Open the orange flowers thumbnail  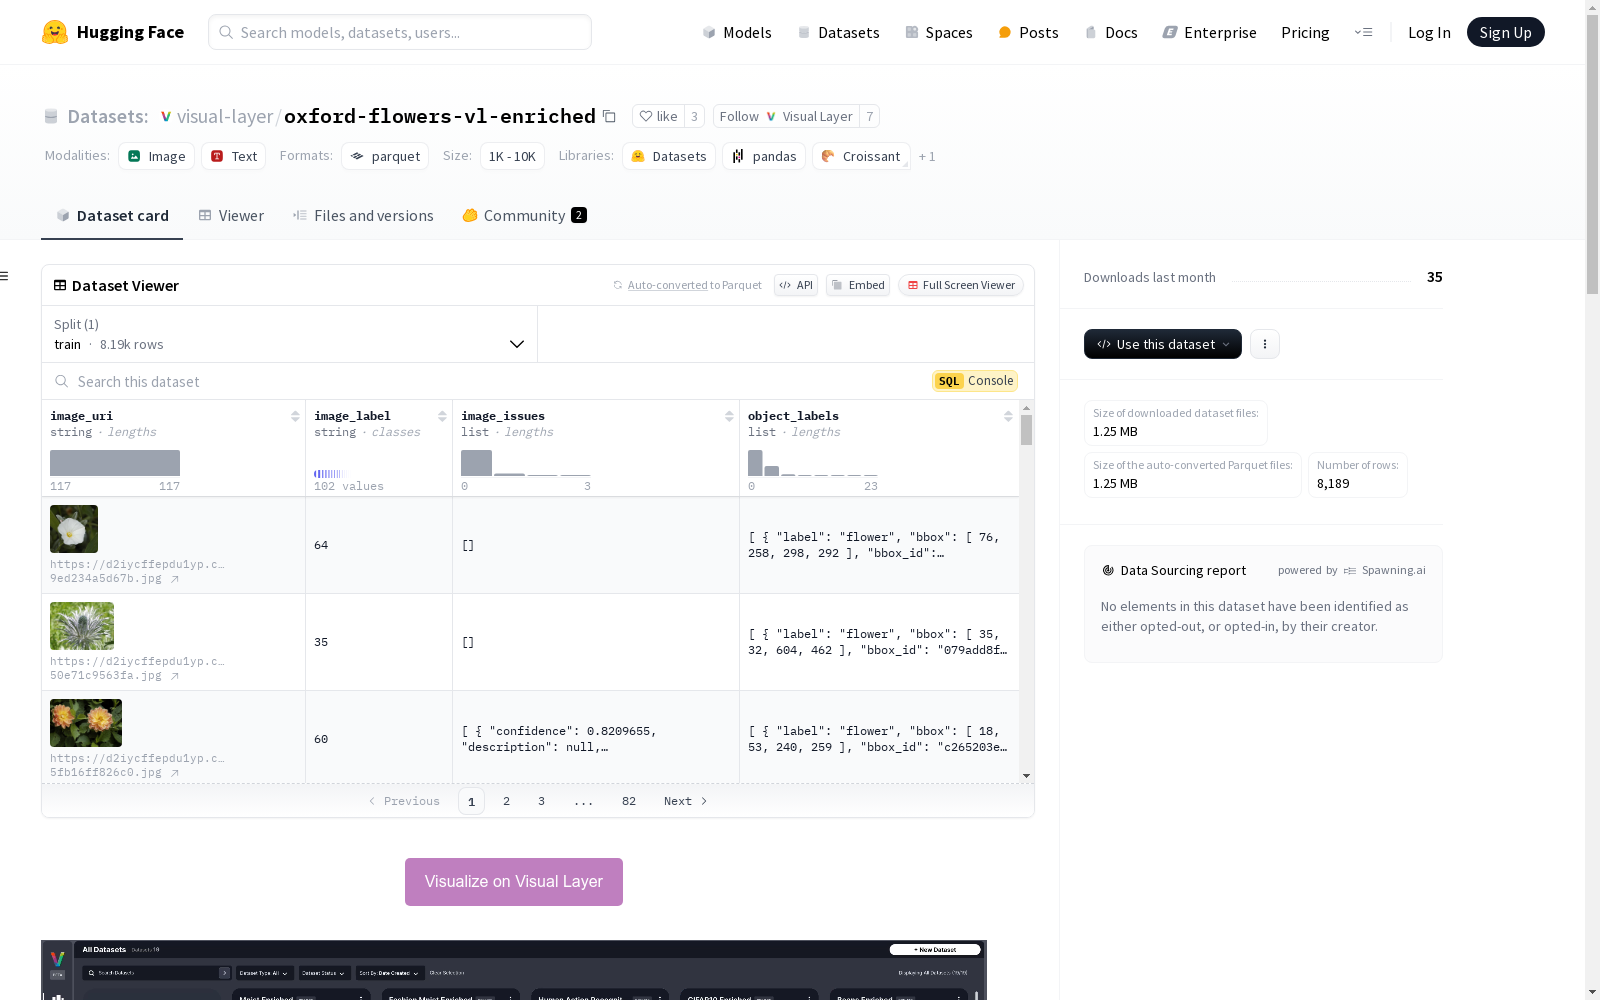coord(86,723)
